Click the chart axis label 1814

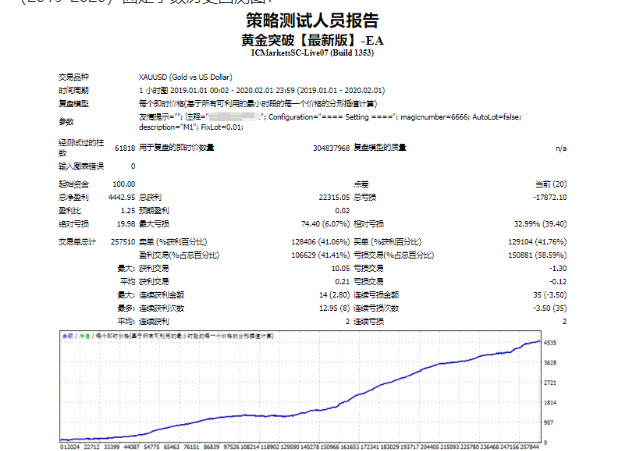click(x=550, y=403)
